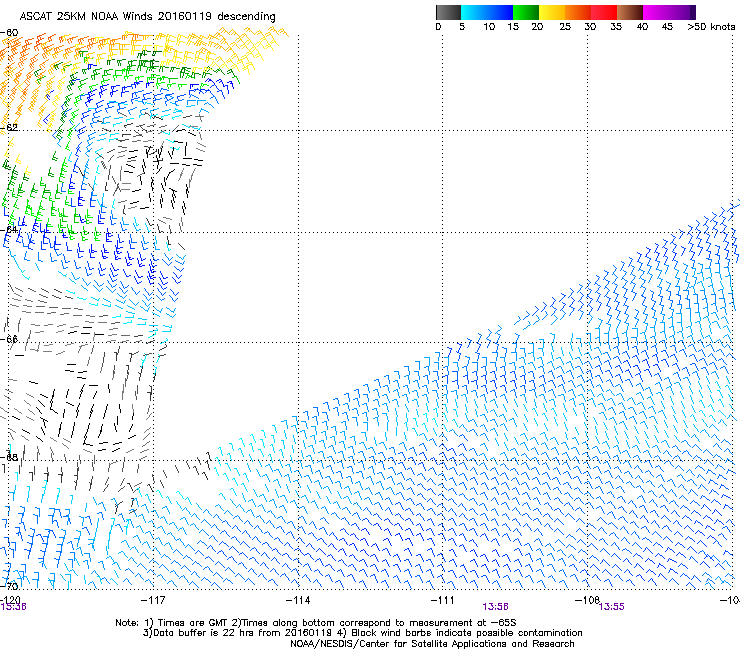Click the -68 latitude axis label

pos(9,457)
